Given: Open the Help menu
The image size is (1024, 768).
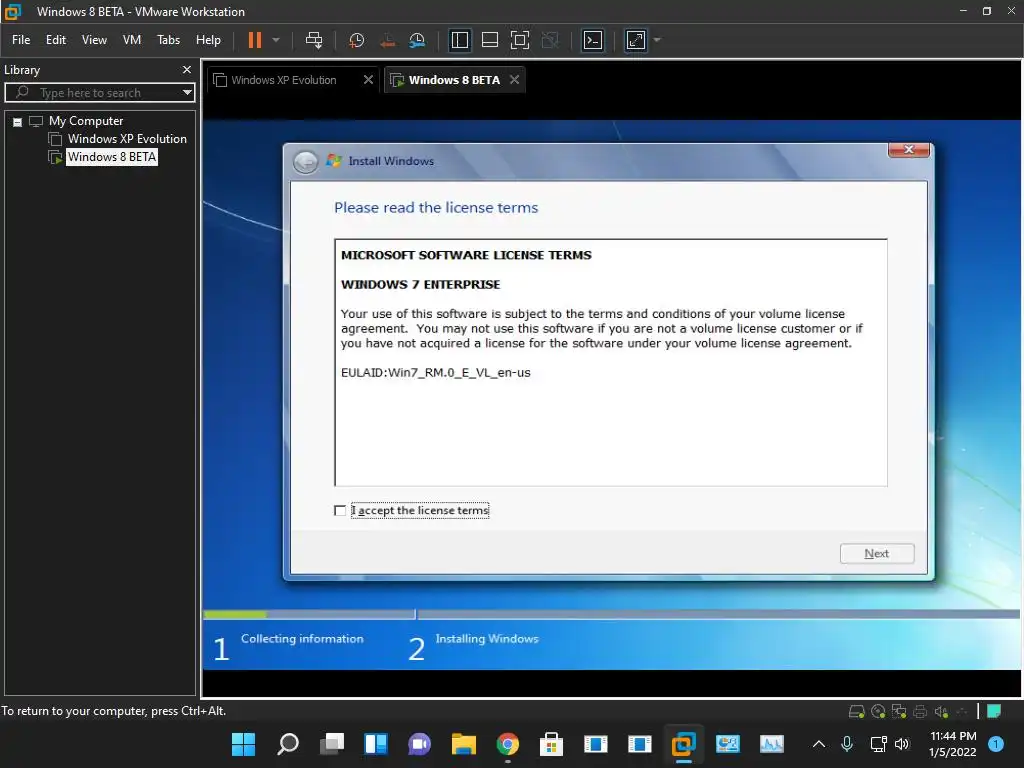Looking at the screenshot, I should coord(208,40).
